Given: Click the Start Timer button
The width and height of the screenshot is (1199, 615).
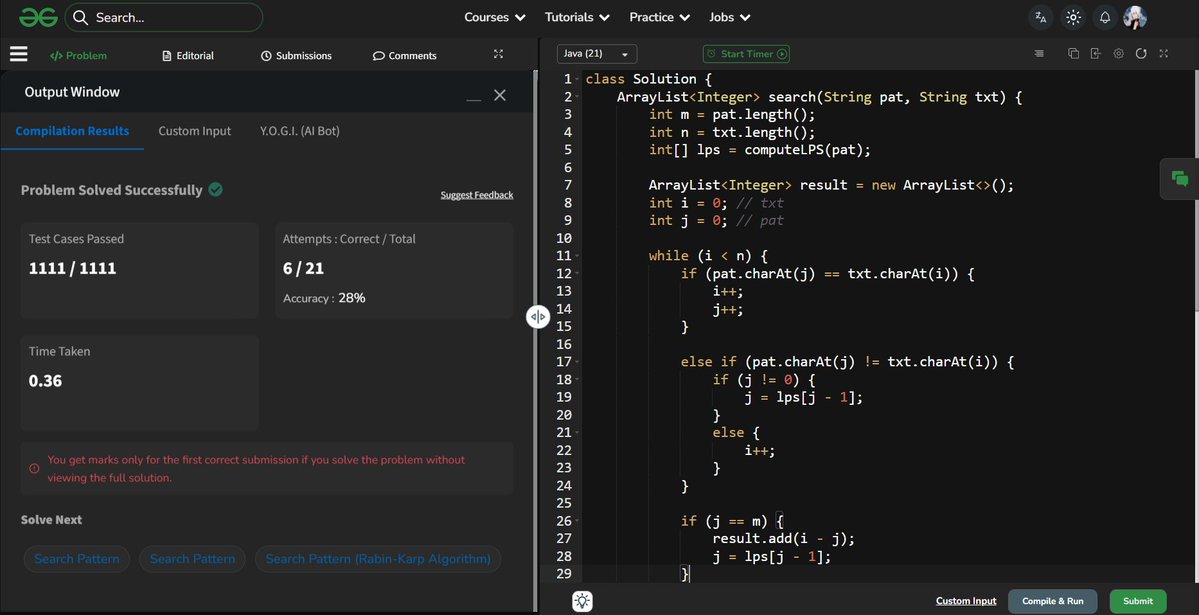Looking at the screenshot, I should tap(746, 54).
